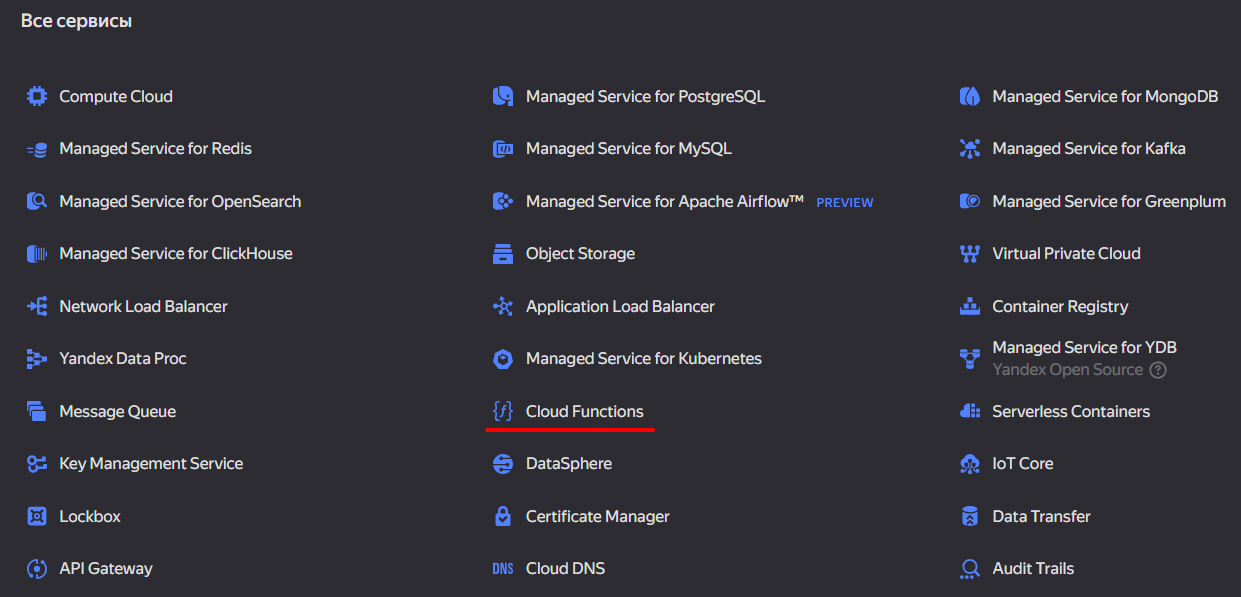The image size is (1241, 597).
Task: Click the Audit Trails magnifier icon
Action: [x=970, y=569]
